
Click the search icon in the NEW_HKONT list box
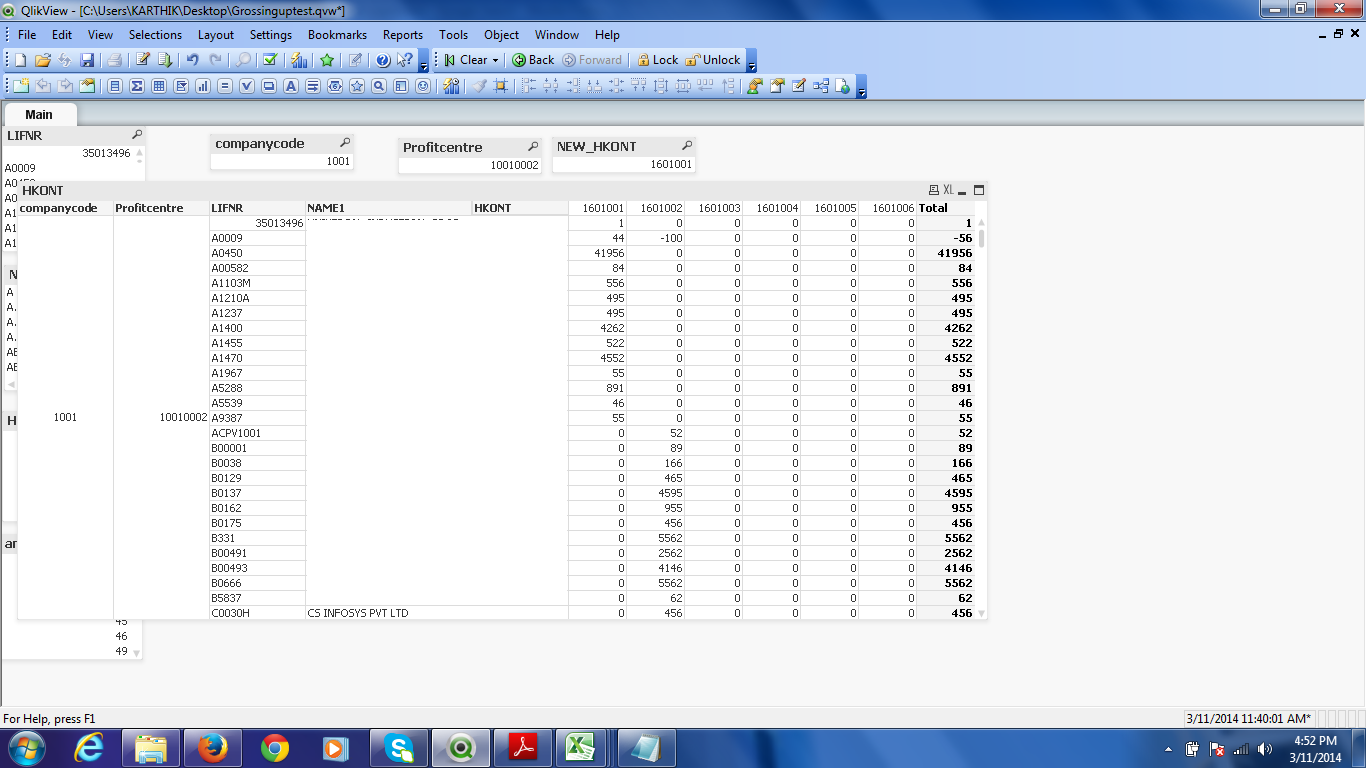(x=687, y=146)
